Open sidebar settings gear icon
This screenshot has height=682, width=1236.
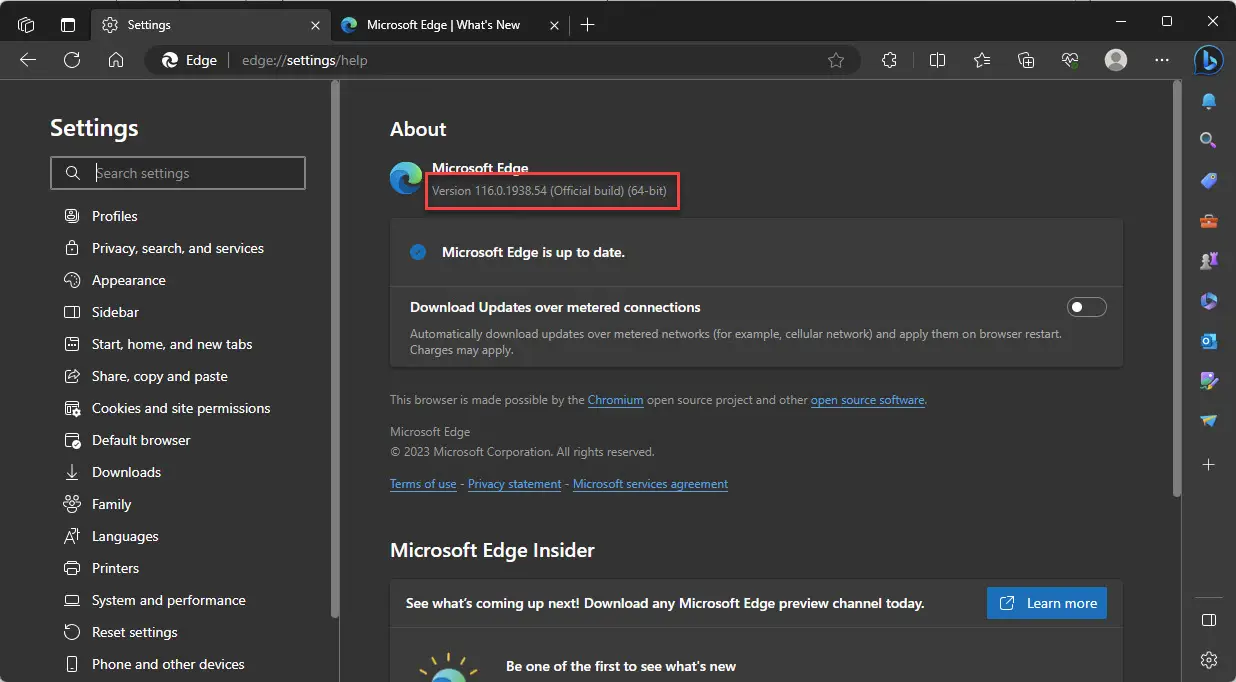tap(1209, 660)
